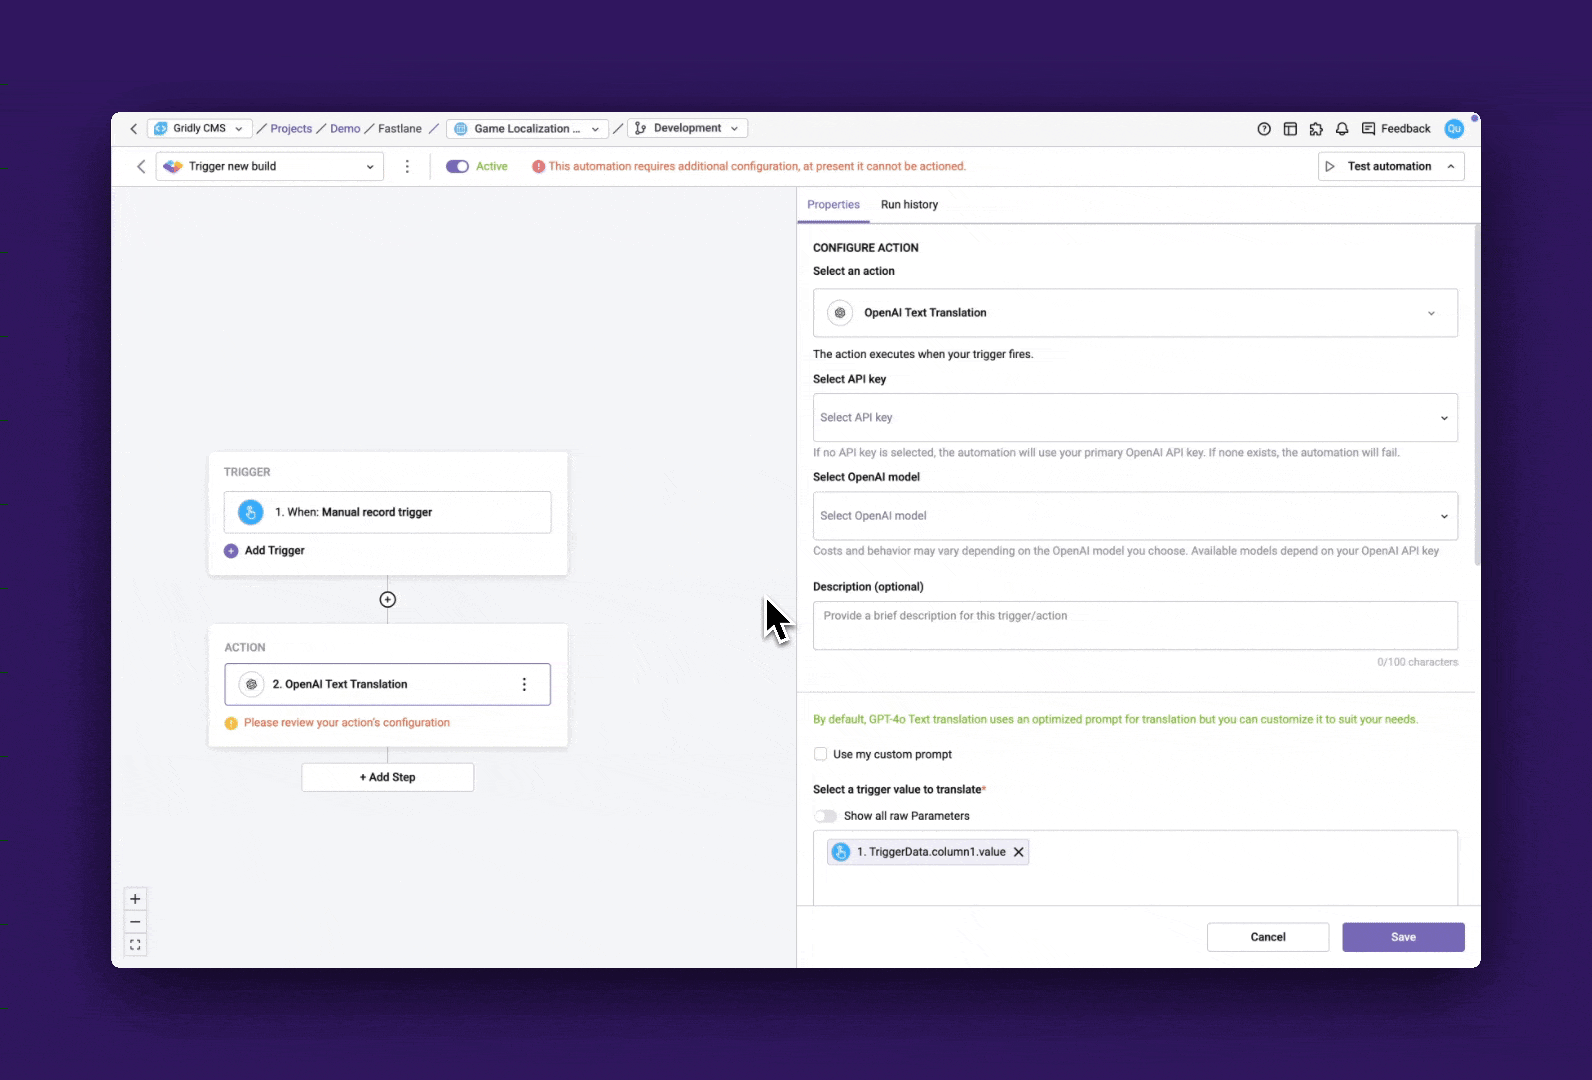1592x1080 pixels.
Task: Zoom in on the canvas with plus
Action: (135, 899)
